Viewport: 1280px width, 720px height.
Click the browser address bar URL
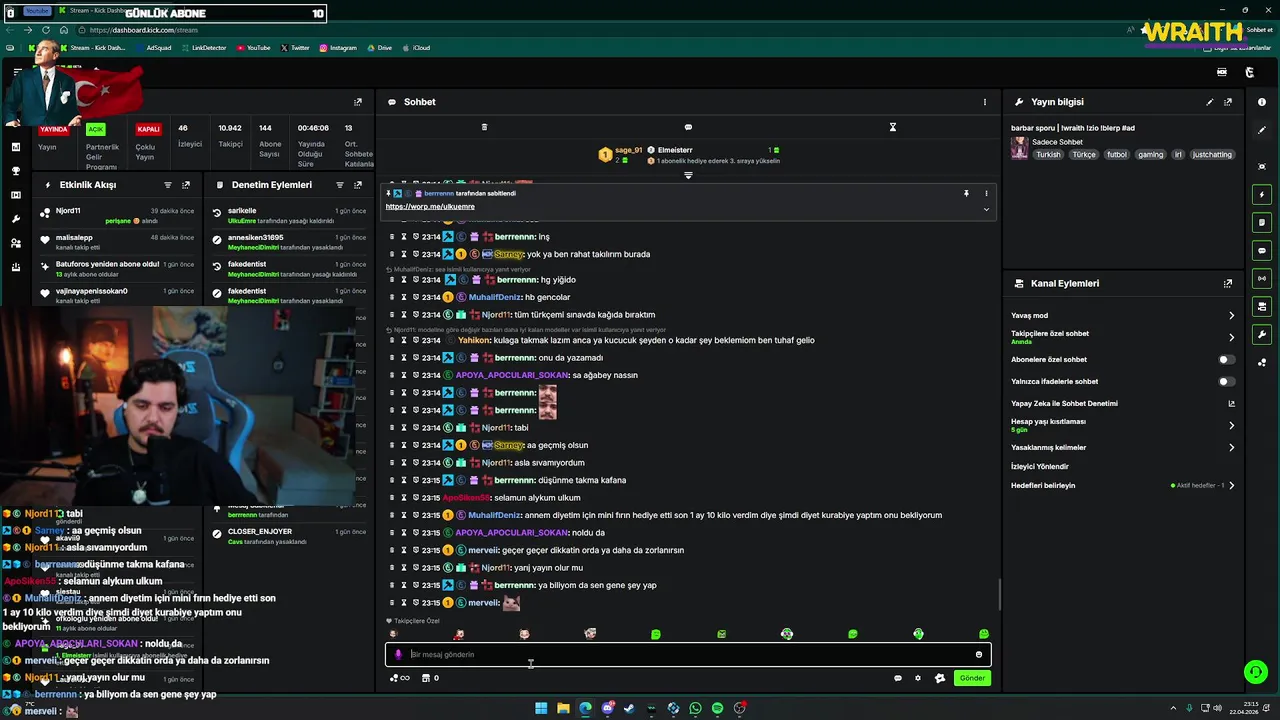143,30
